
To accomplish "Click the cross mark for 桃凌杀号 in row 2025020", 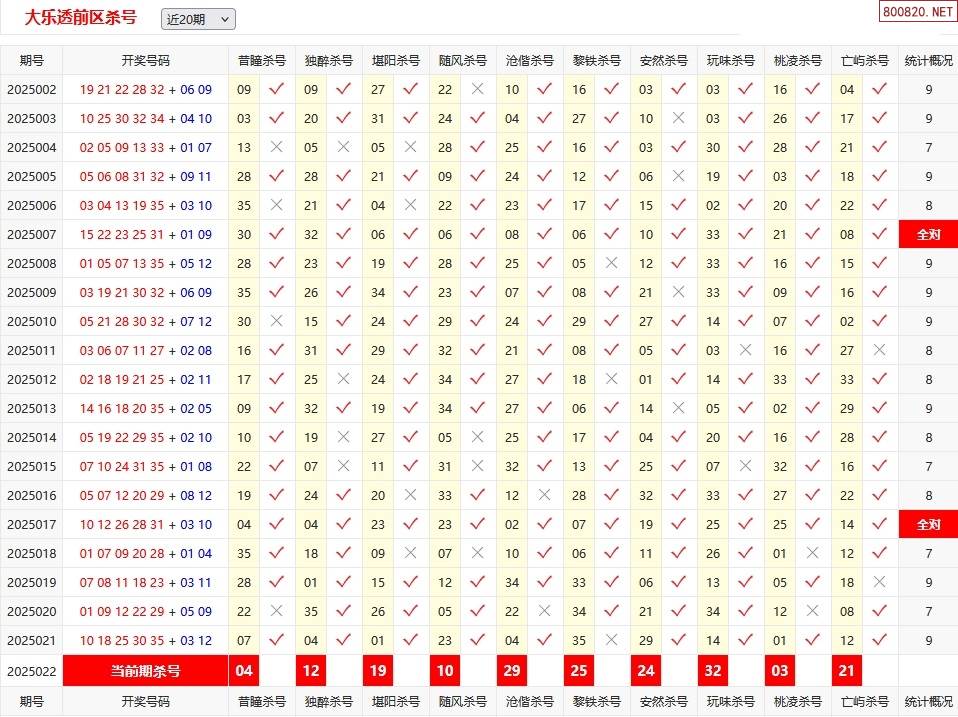I will (x=812, y=611).
